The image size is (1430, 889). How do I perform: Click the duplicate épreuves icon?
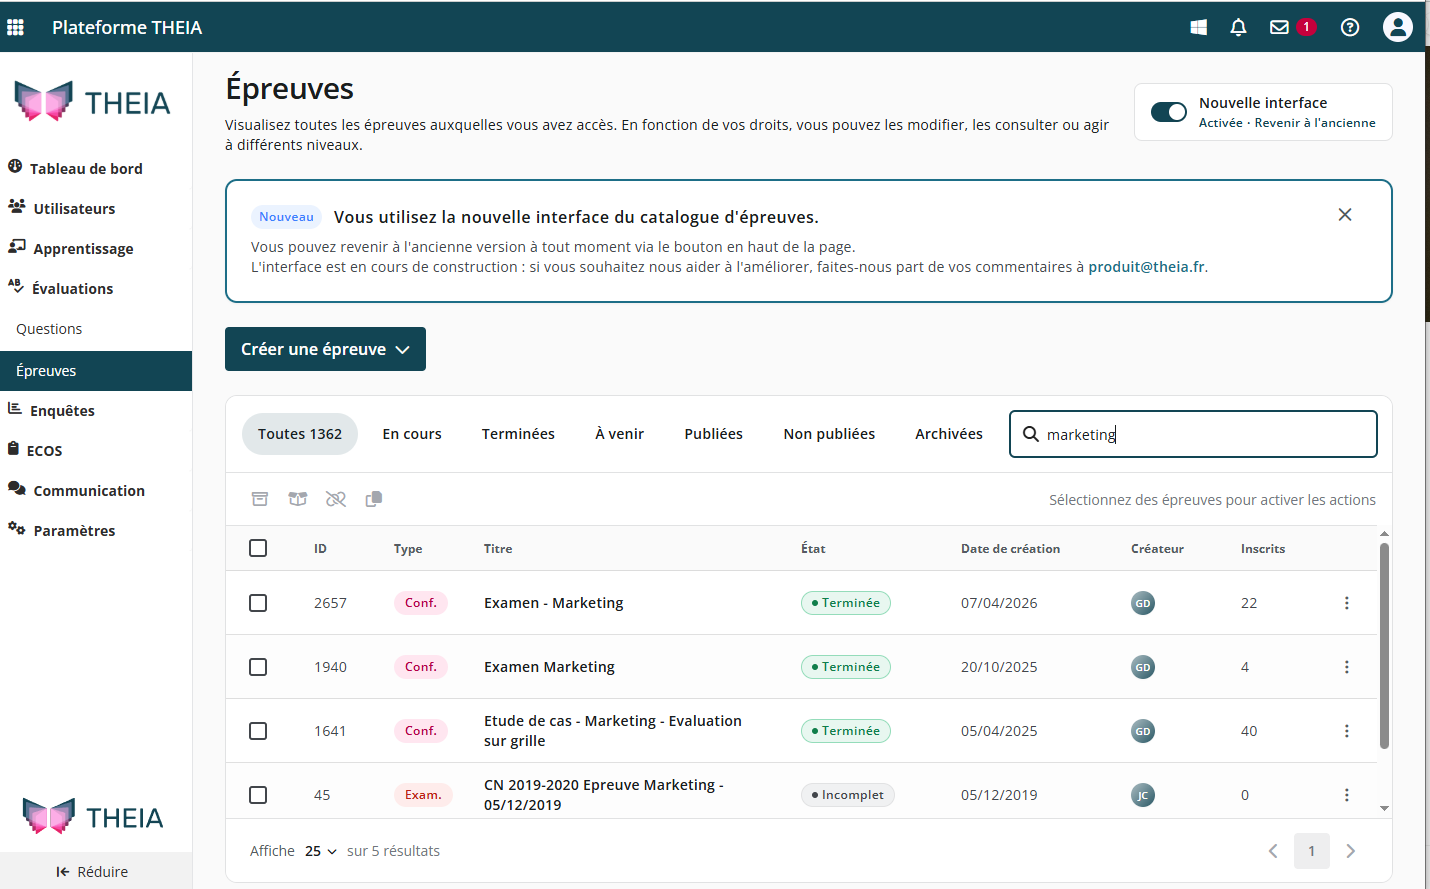[x=374, y=499]
